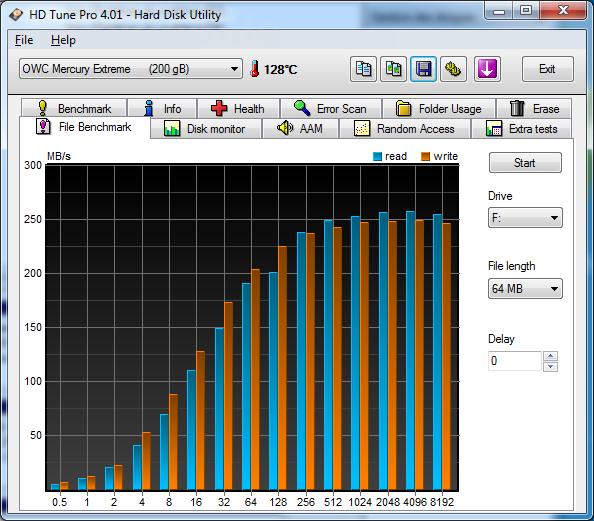
Task: Switch to the Health tab
Action: [238, 109]
